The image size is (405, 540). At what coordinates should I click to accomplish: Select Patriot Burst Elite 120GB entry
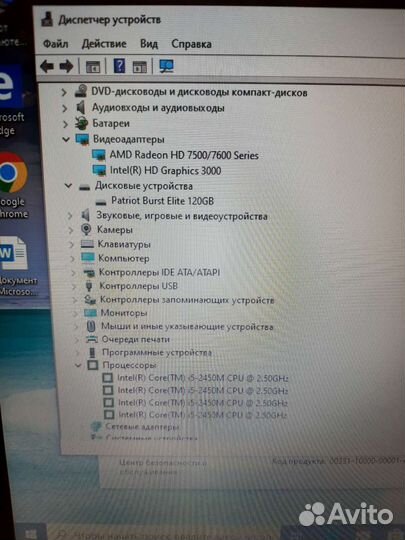point(162,201)
